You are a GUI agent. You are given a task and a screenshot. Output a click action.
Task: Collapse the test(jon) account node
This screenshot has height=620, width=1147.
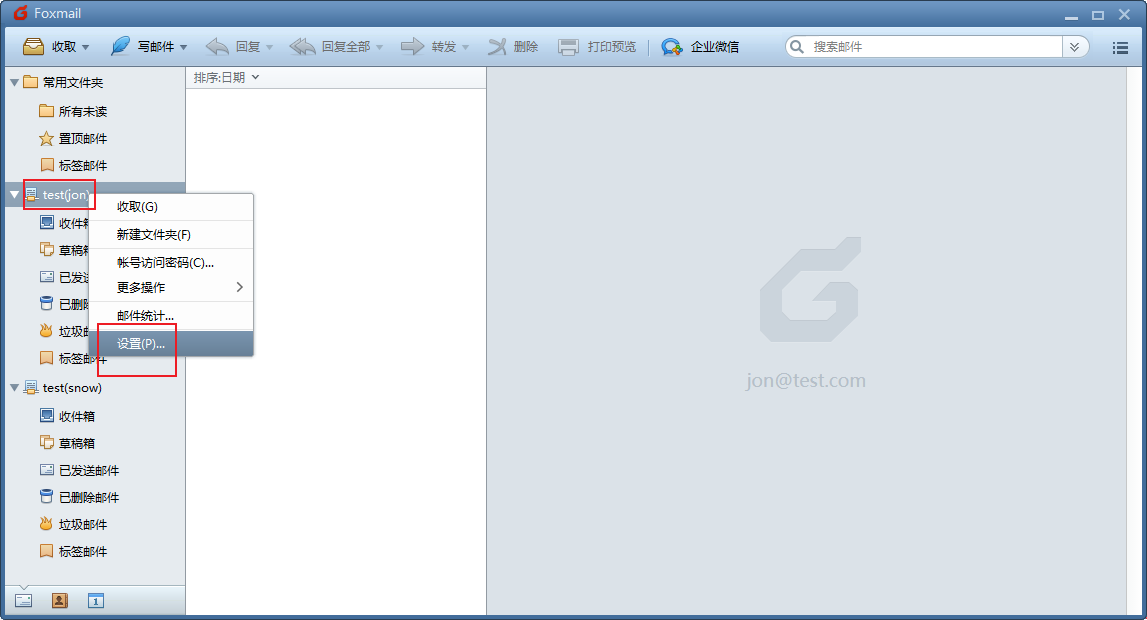point(14,194)
